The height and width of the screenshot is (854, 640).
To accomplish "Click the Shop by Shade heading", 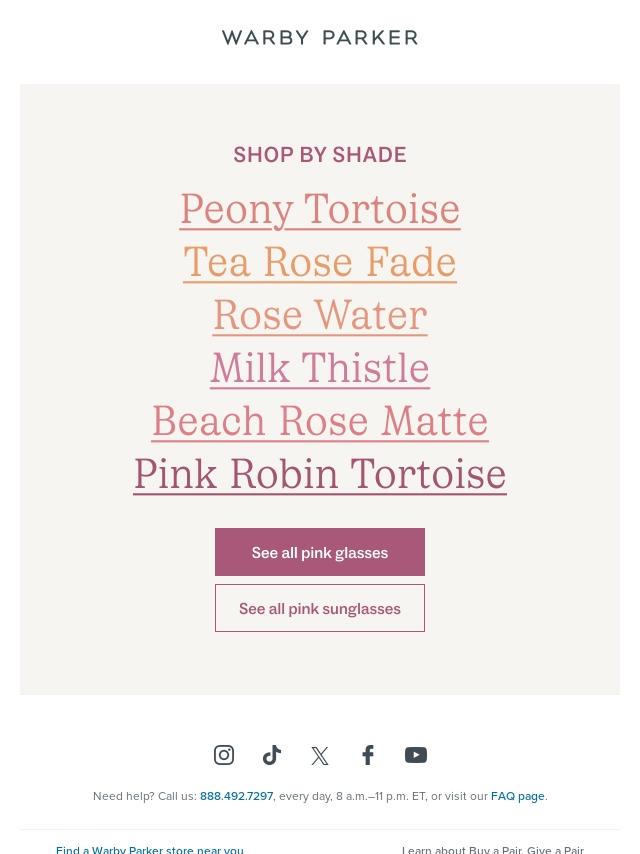I will 320,155.
